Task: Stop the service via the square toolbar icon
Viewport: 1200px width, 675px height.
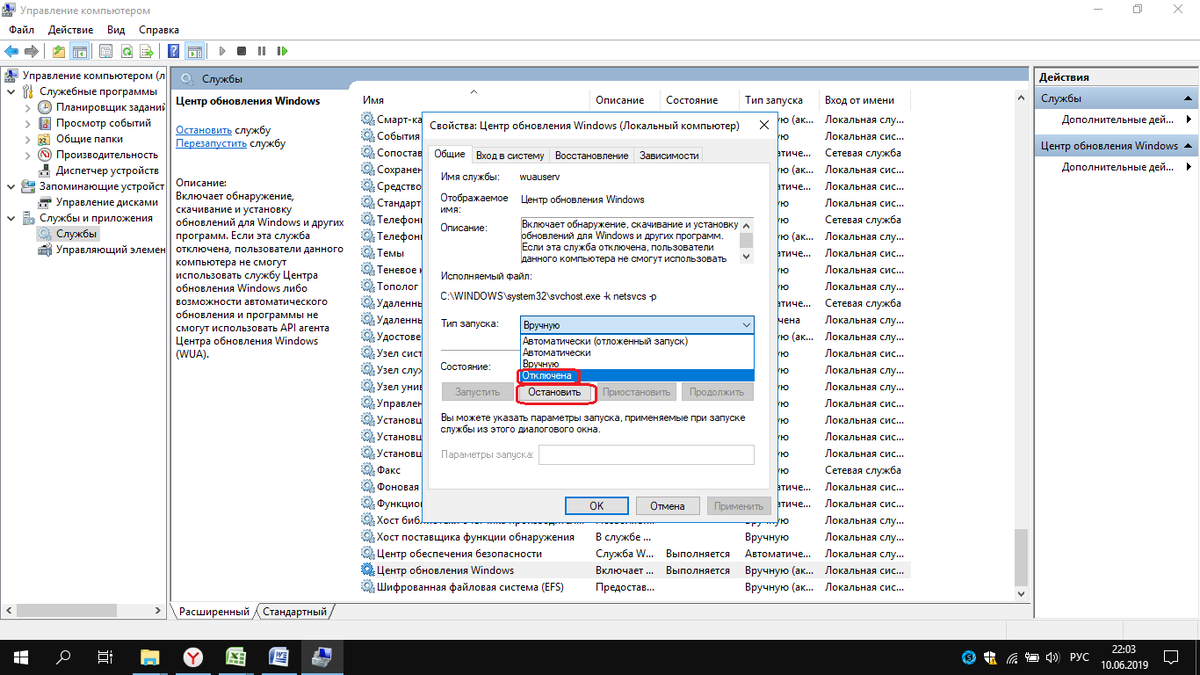Action: pyautogui.click(x=242, y=51)
